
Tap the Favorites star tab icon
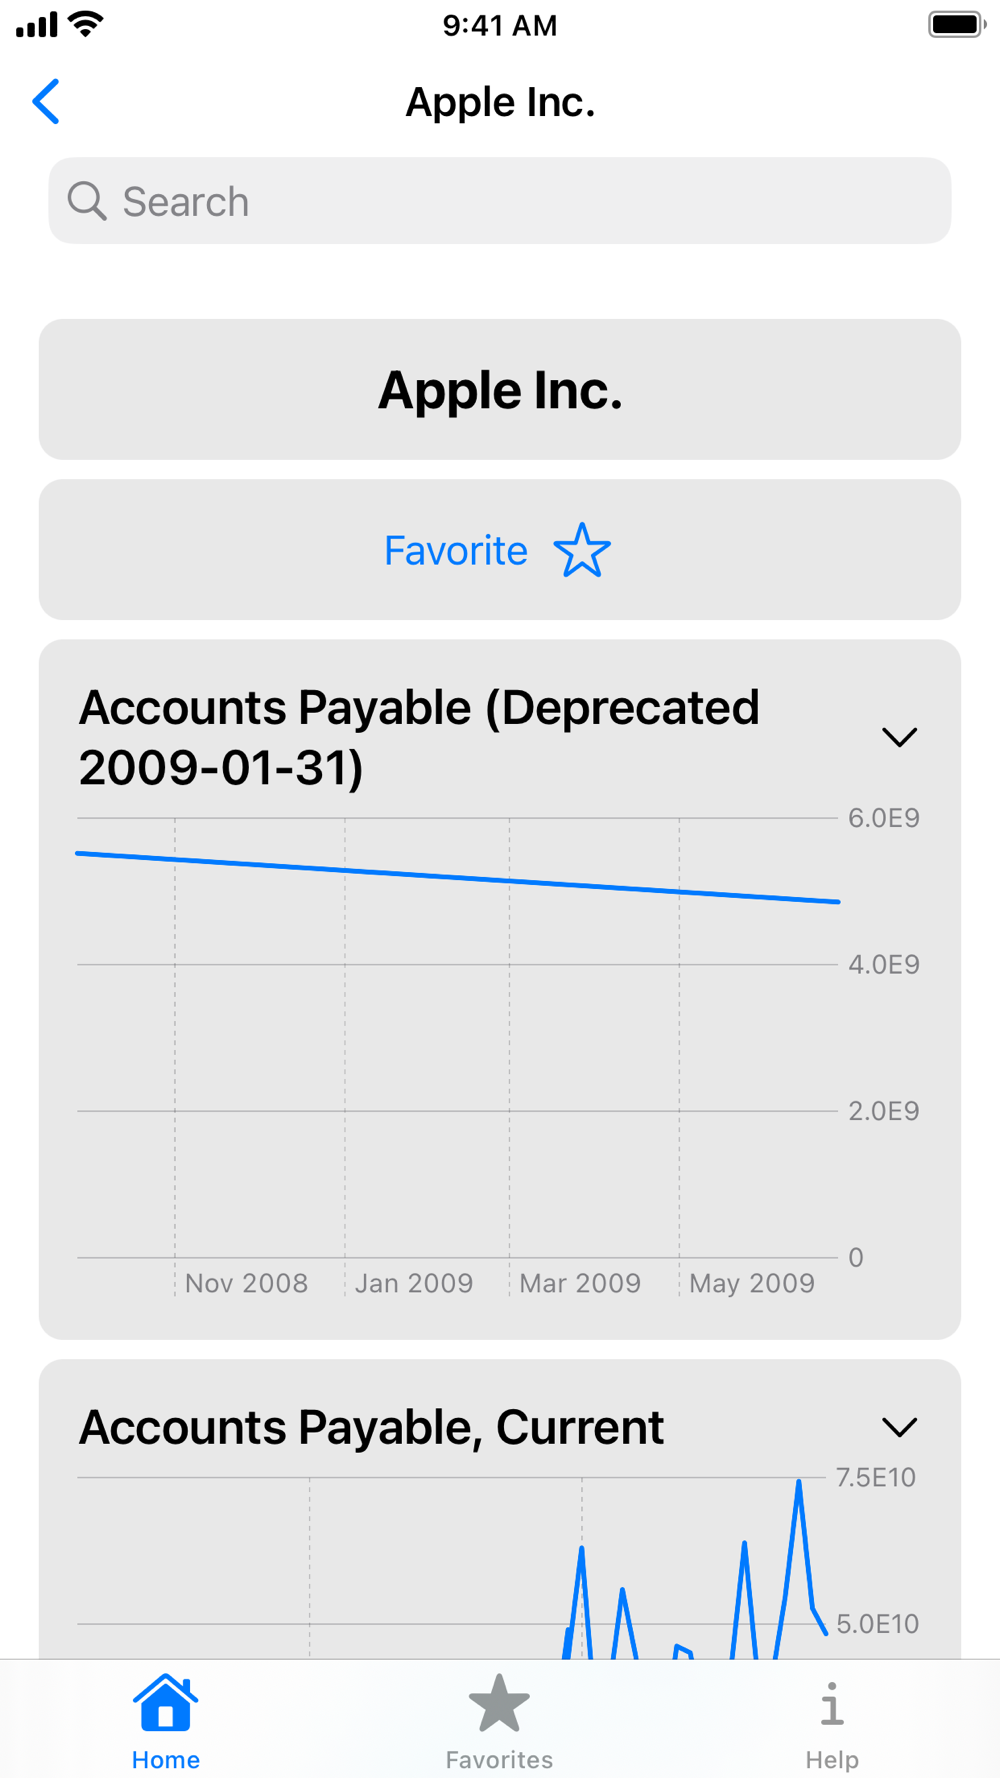pyautogui.click(x=499, y=1703)
